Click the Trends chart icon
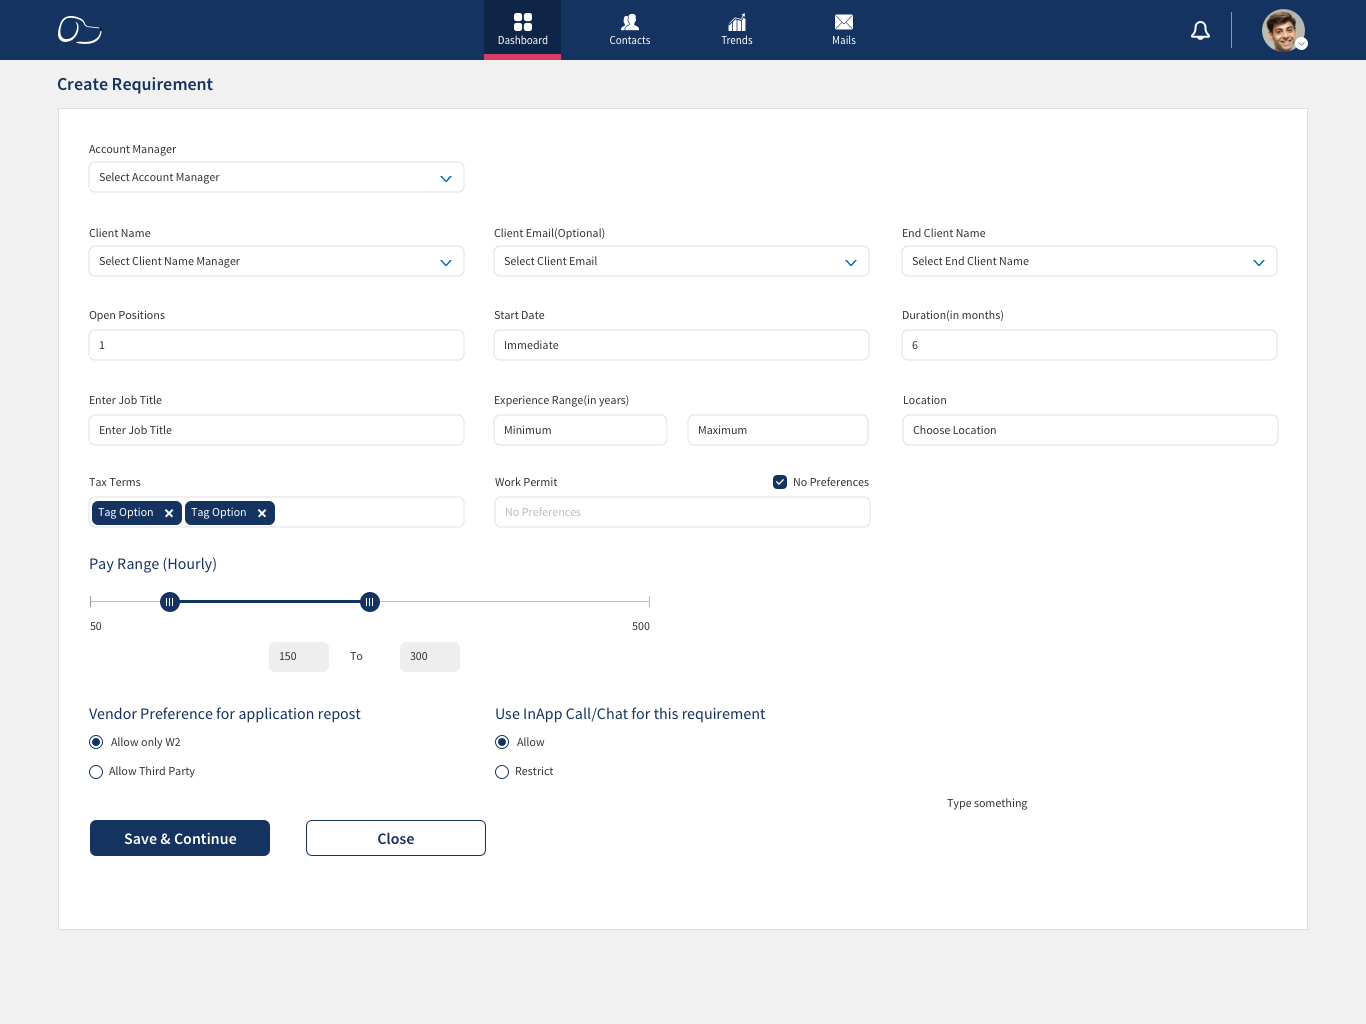 737,22
